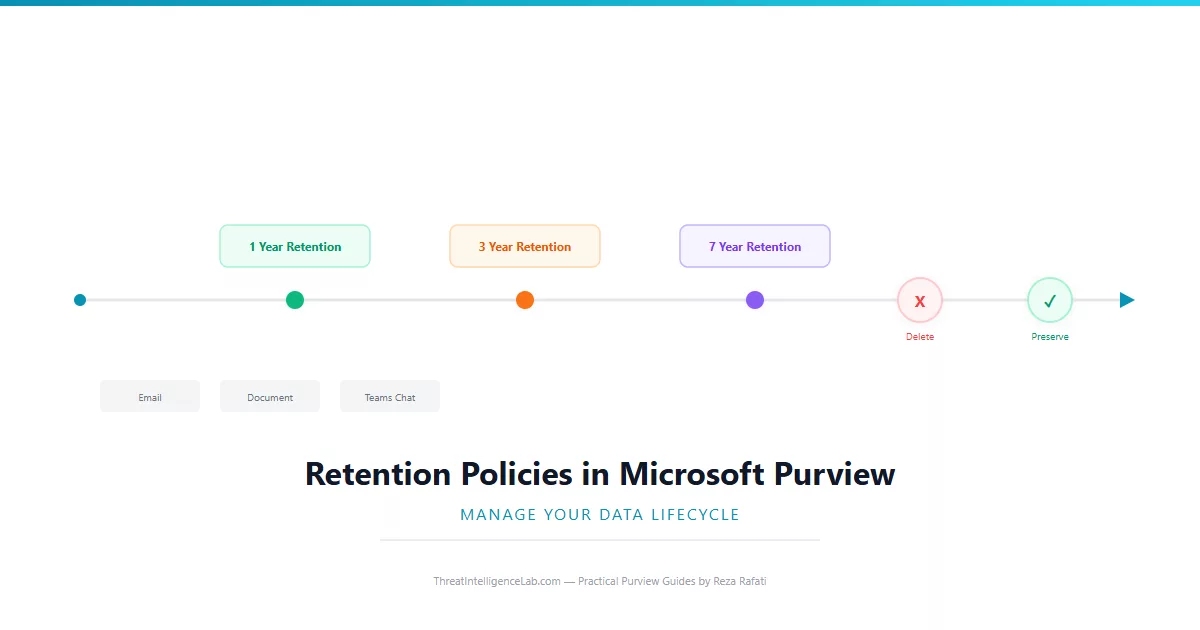Image resolution: width=1200 pixels, height=630 pixels.
Task: Click the Email tag
Action: (150, 396)
